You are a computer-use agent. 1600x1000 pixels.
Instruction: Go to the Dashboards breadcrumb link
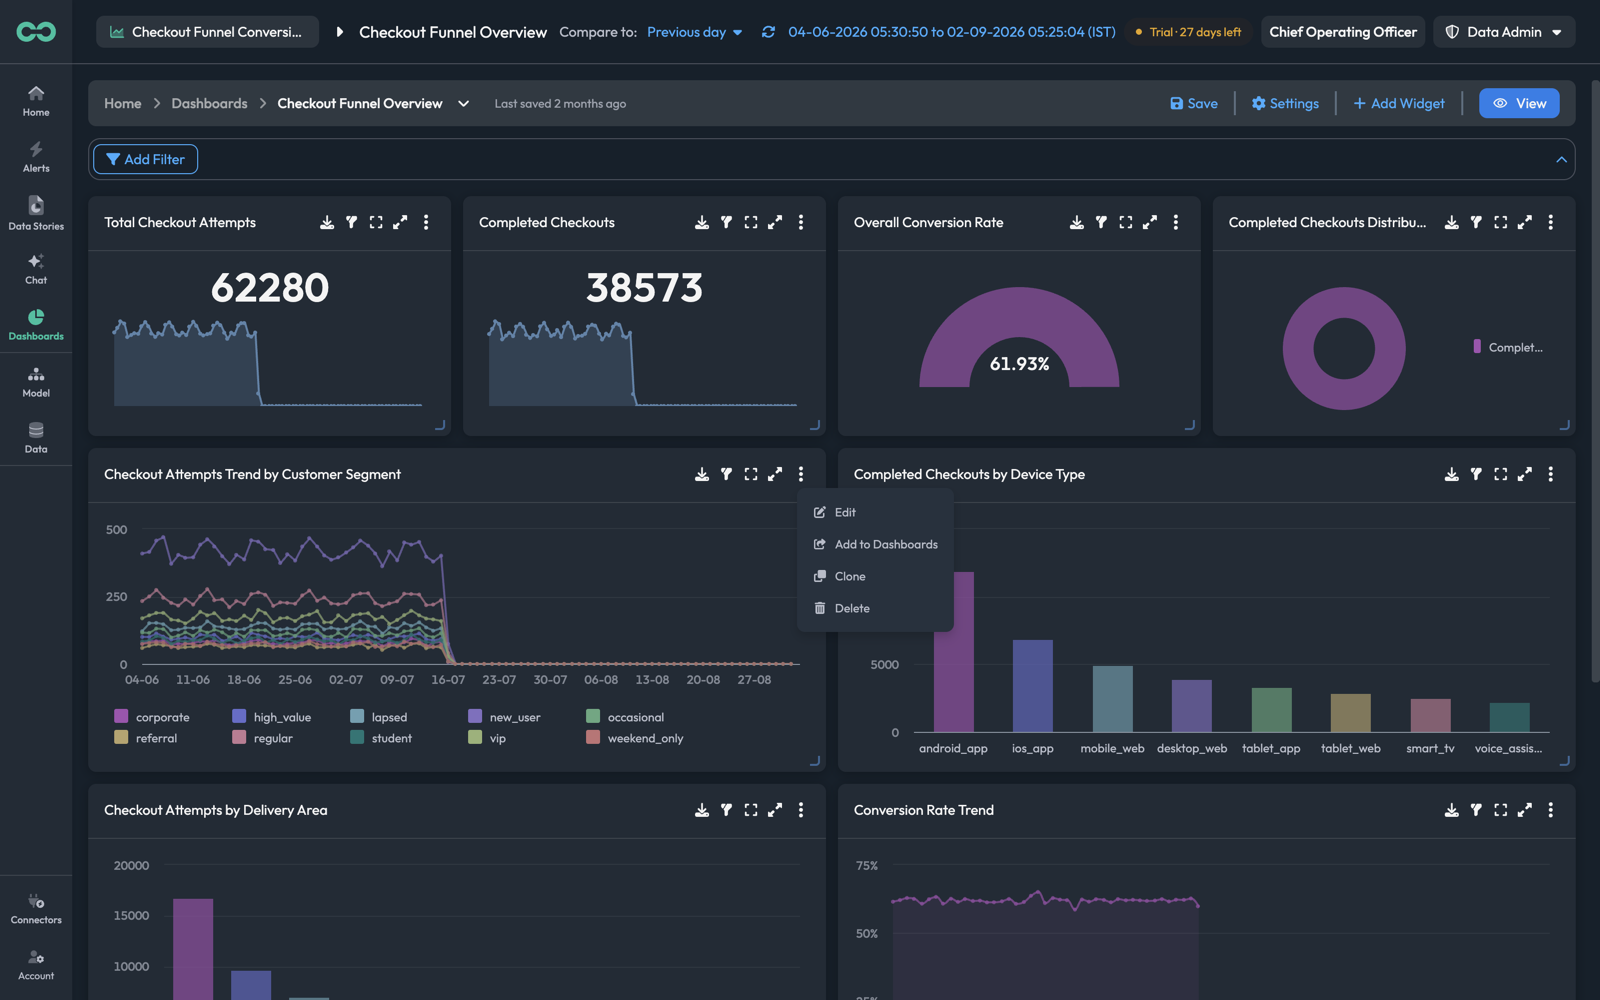tap(209, 104)
